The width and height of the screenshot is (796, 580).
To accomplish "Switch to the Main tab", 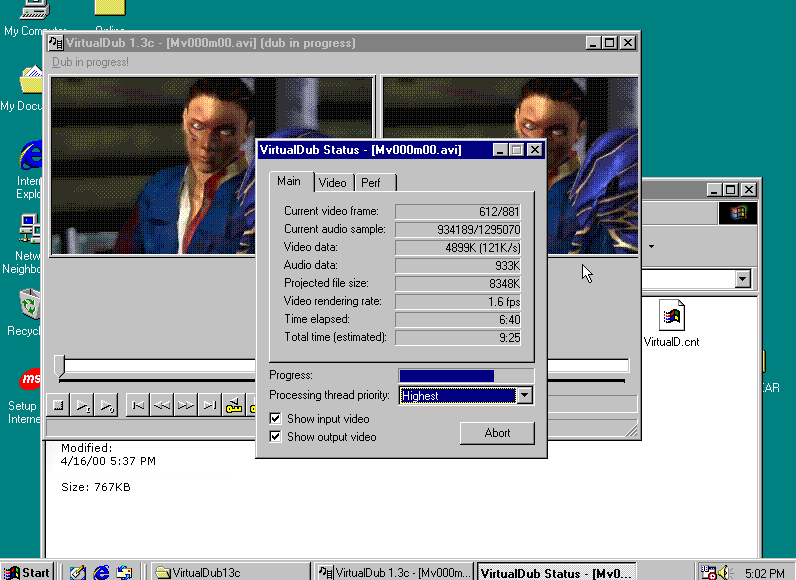I will tap(289, 181).
